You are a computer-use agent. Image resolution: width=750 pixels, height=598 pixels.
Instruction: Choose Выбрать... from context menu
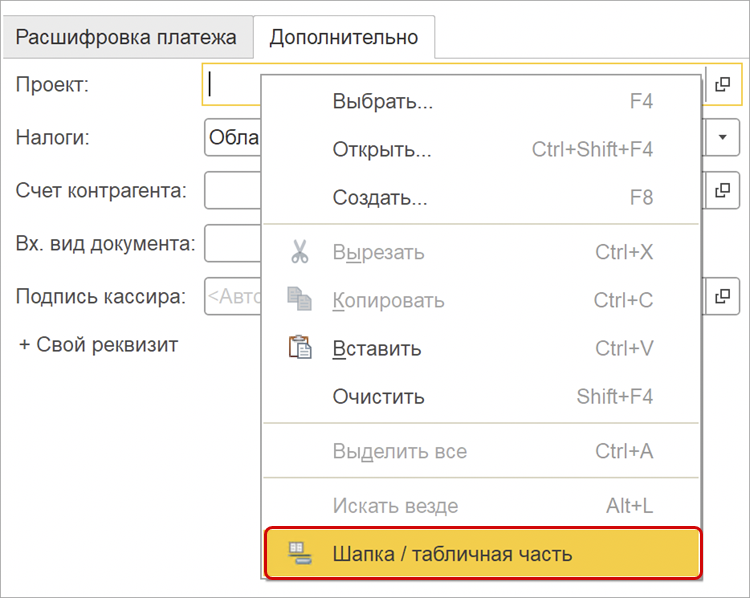(x=382, y=102)
